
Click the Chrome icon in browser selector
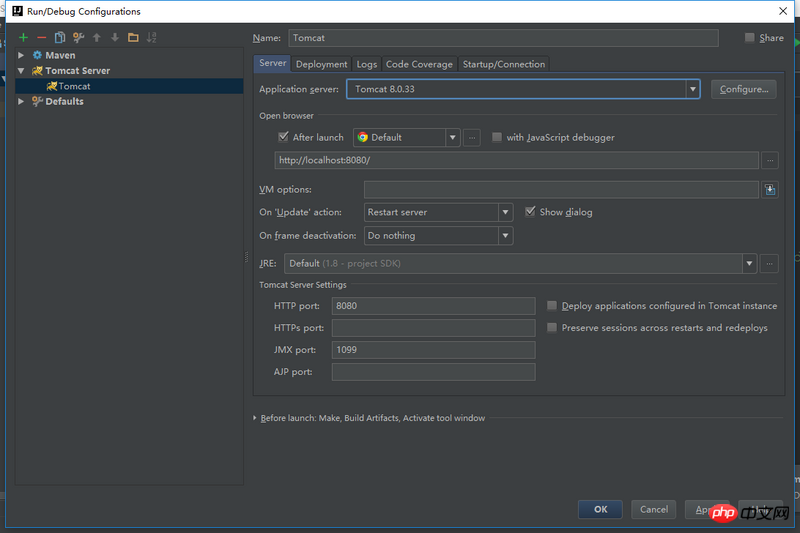(363, 137)
